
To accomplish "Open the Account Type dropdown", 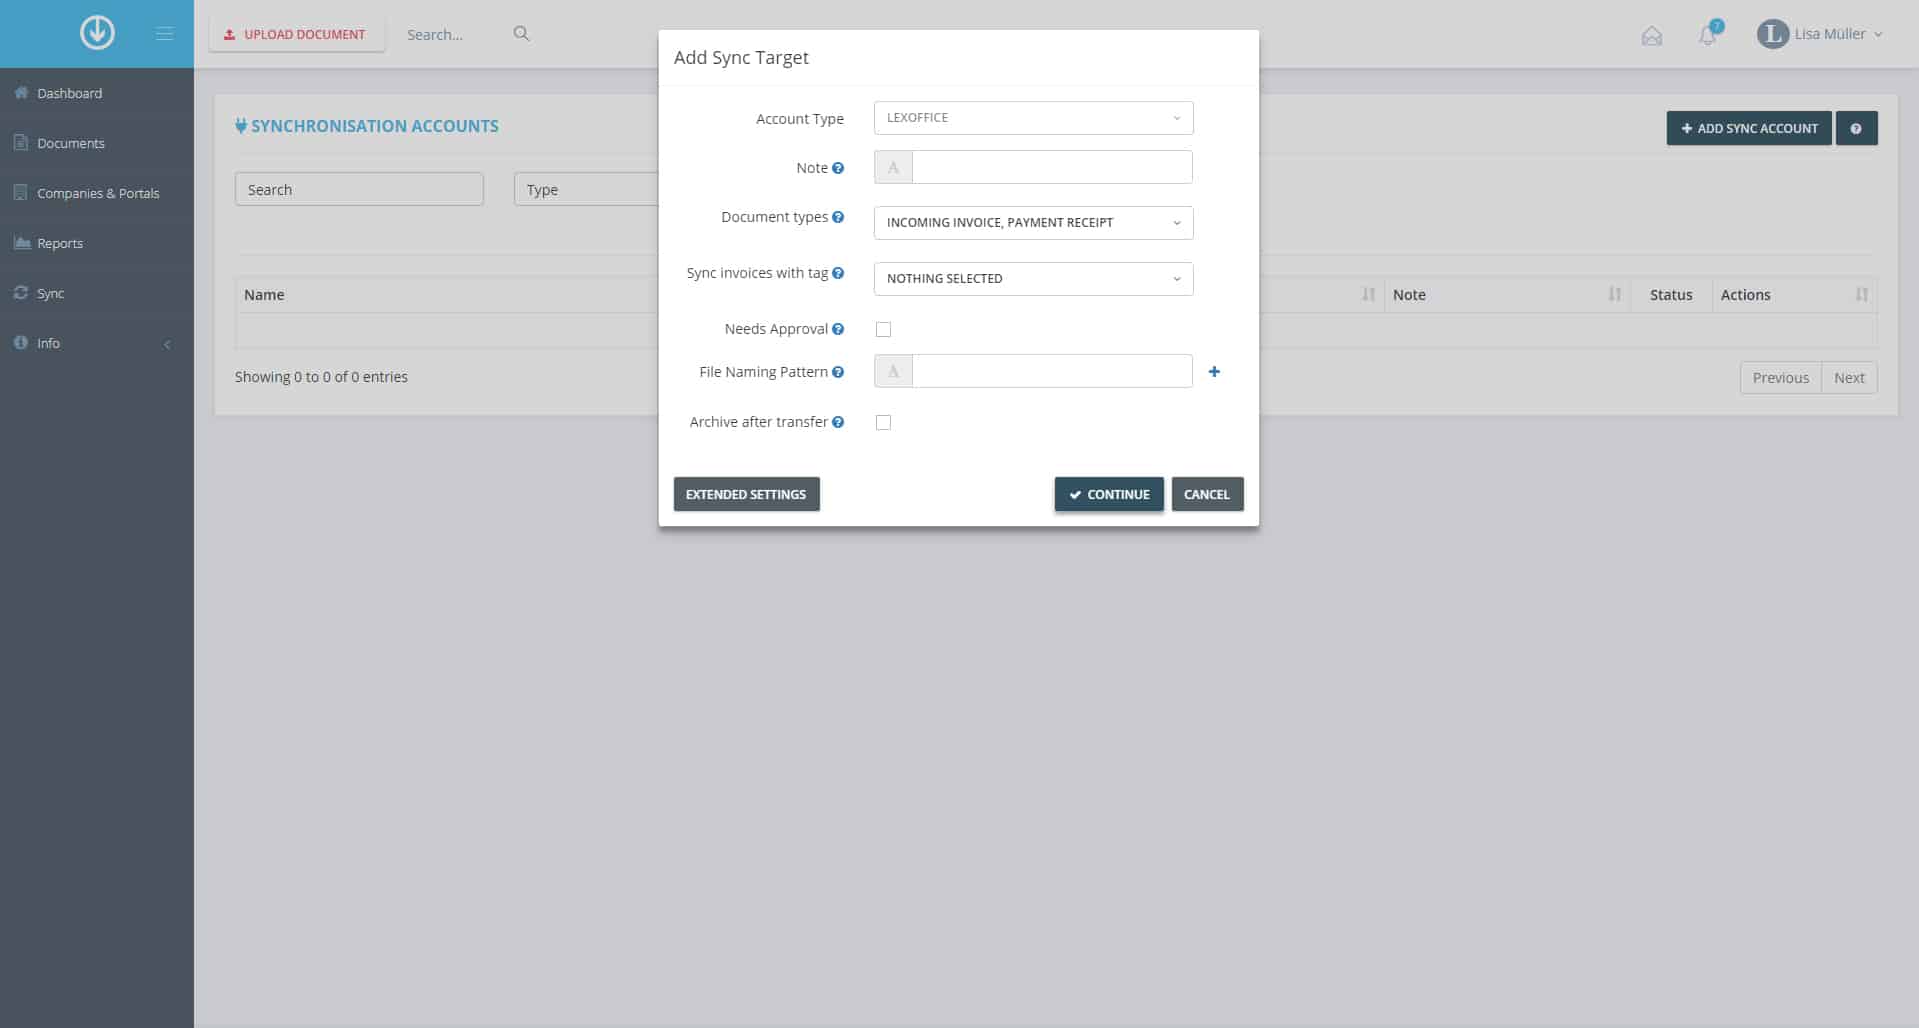I will coord(1033,118).
